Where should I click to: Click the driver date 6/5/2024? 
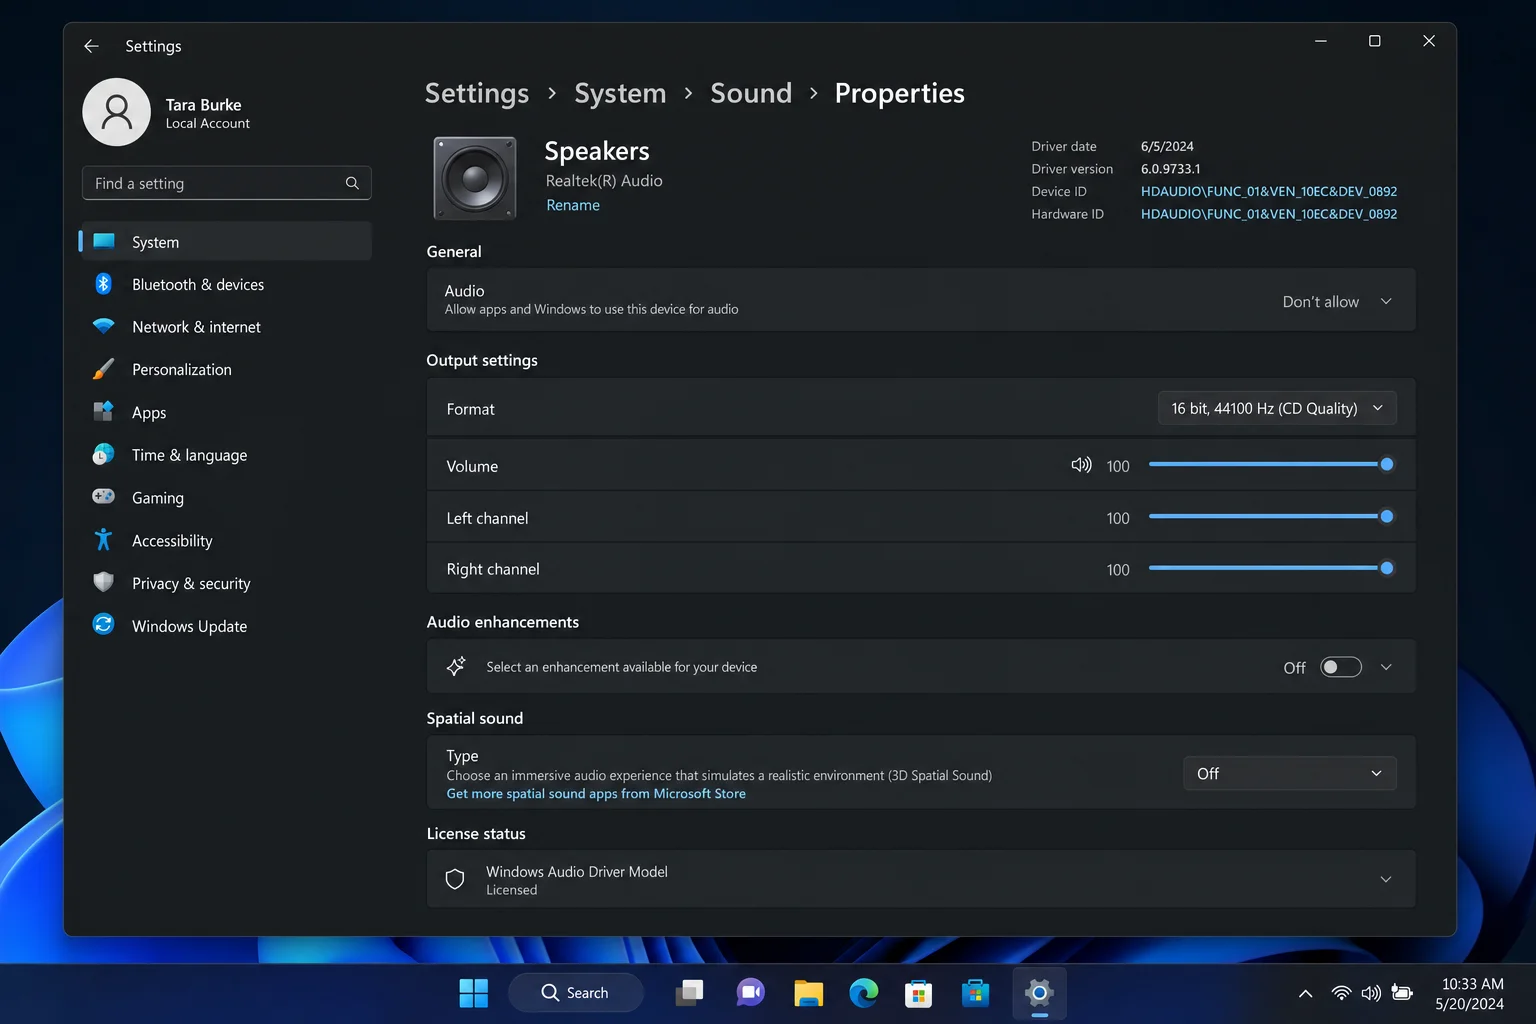click(x=1167, y=146)
